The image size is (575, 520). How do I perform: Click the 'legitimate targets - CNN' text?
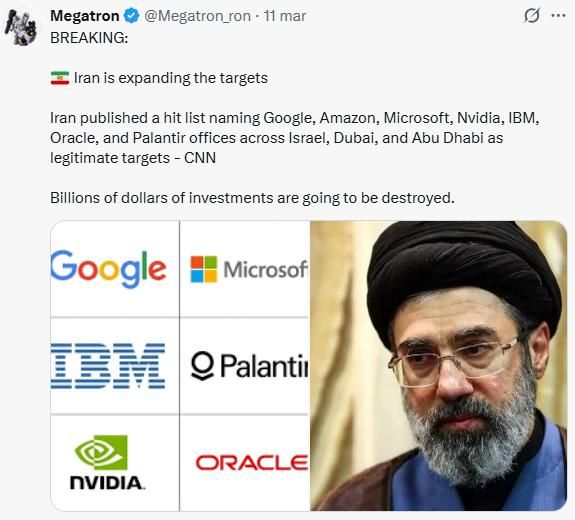pyautogui.click(x=133, y=158)
